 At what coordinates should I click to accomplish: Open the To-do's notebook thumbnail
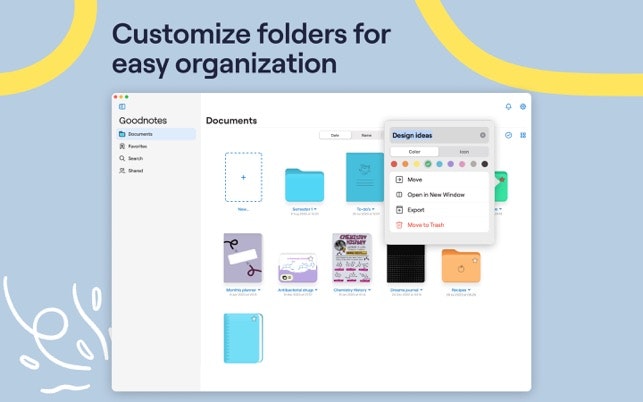click(365, 177)
